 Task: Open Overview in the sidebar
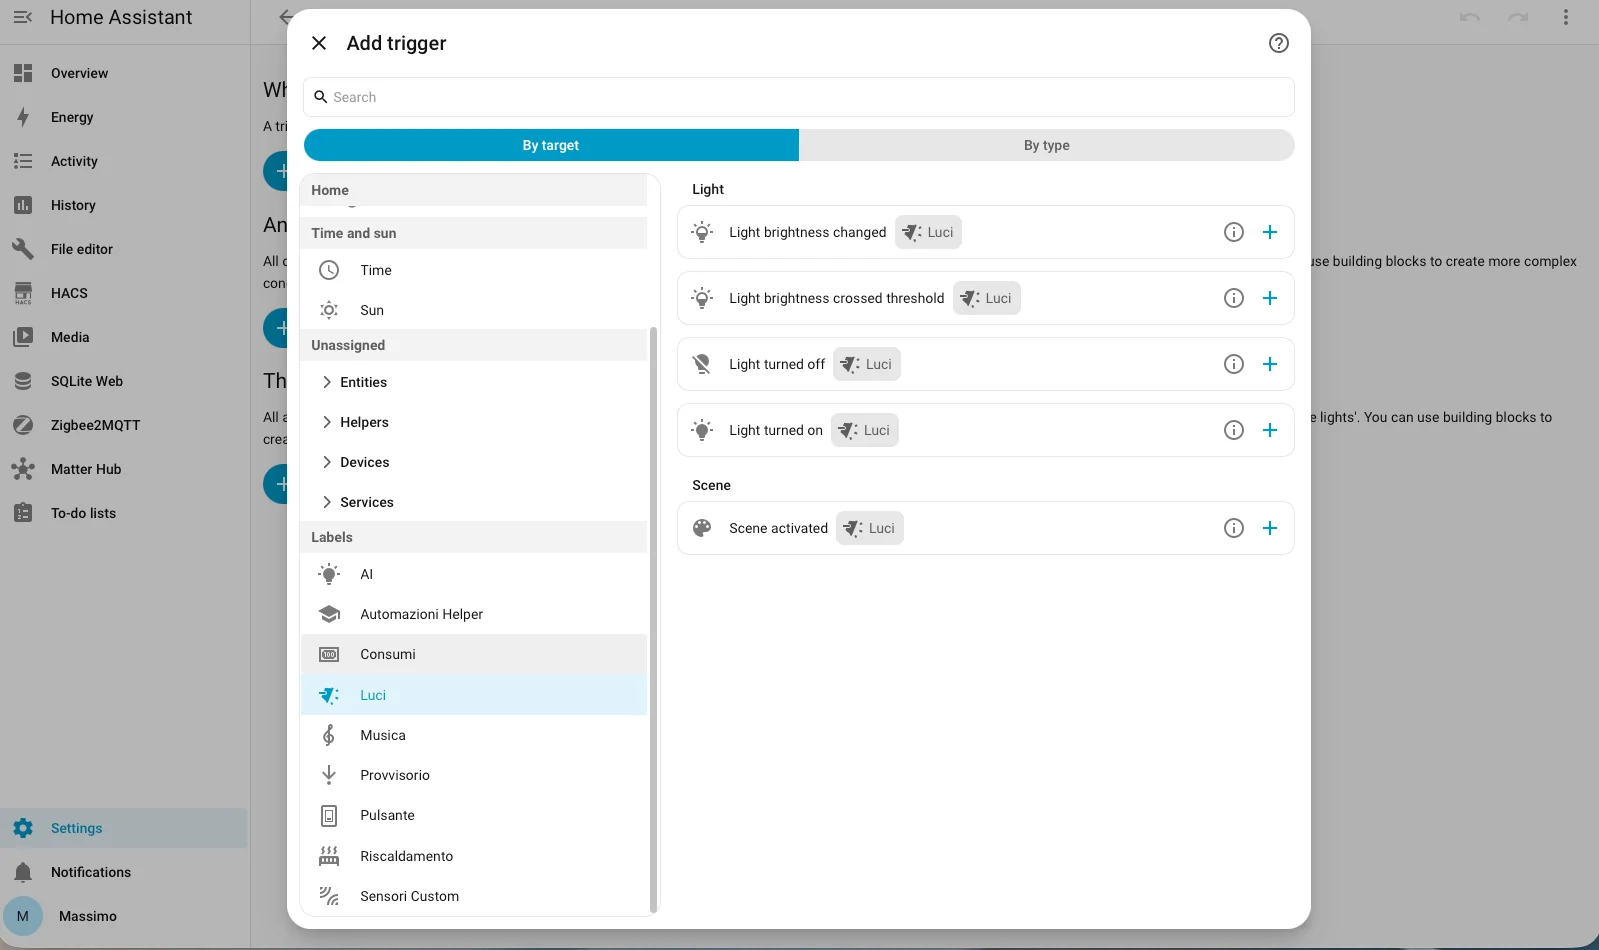[x=124, y=73]
